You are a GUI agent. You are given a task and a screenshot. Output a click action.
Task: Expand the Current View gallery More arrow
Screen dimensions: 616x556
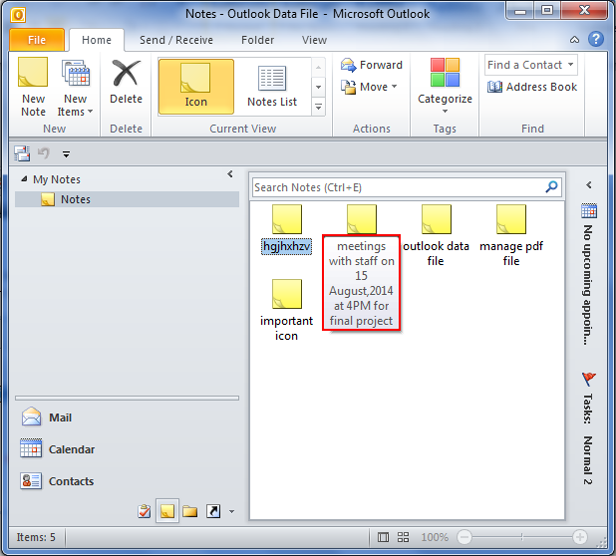tap(319, 107)
